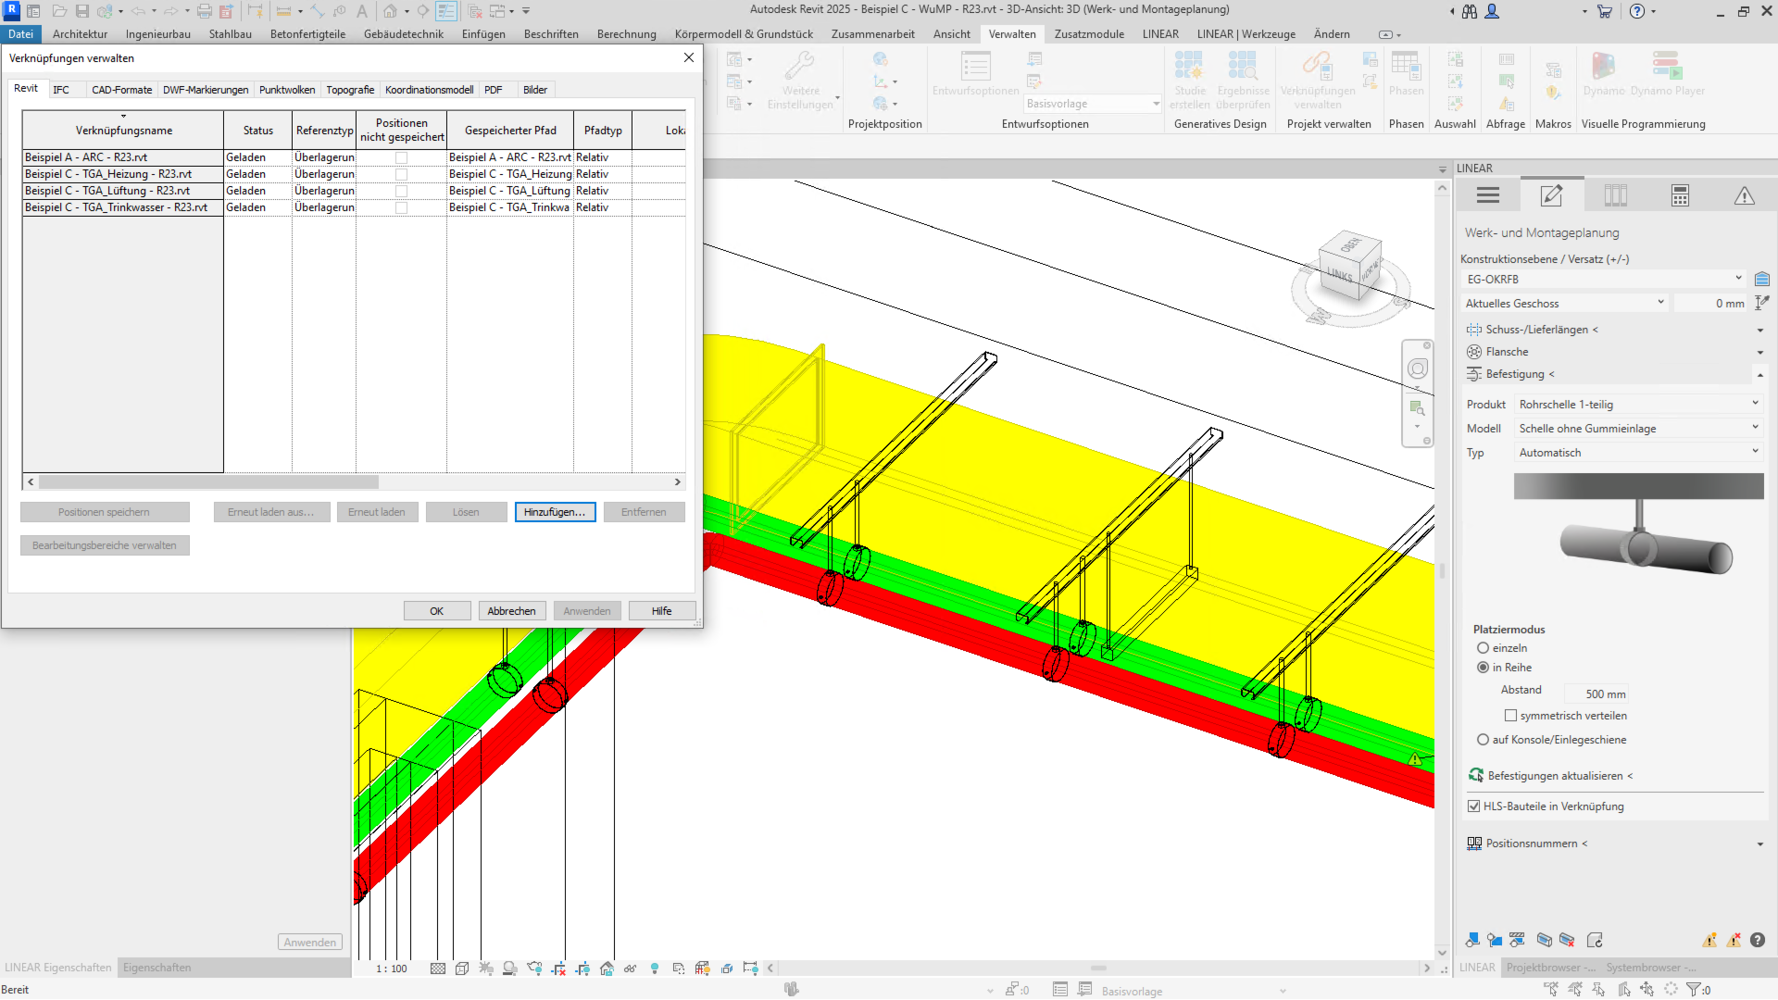Click the Abstand 500 mm input field

1597,693
